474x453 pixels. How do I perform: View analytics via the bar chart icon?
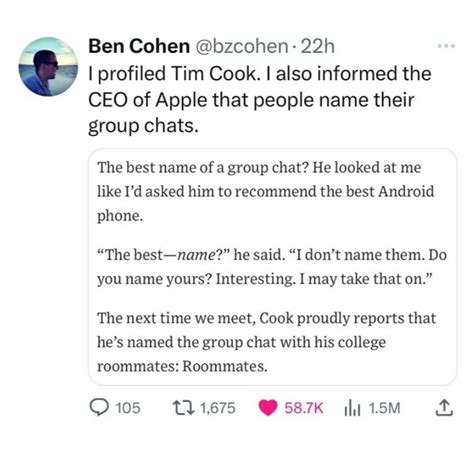[352, 408]
